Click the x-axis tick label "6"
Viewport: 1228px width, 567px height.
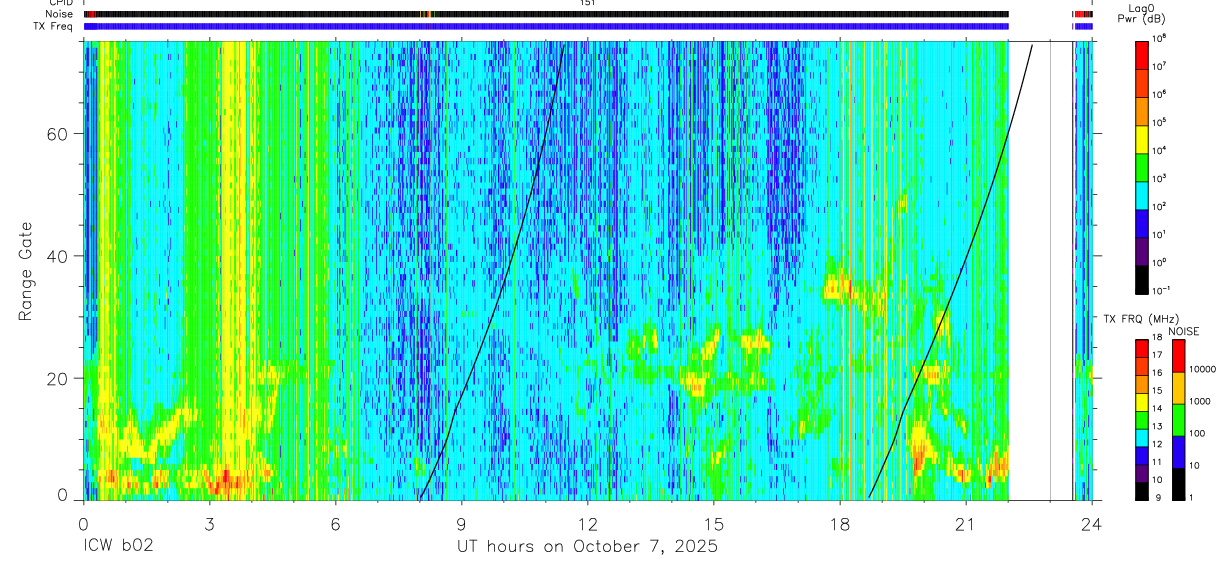(x=335, y=524)
